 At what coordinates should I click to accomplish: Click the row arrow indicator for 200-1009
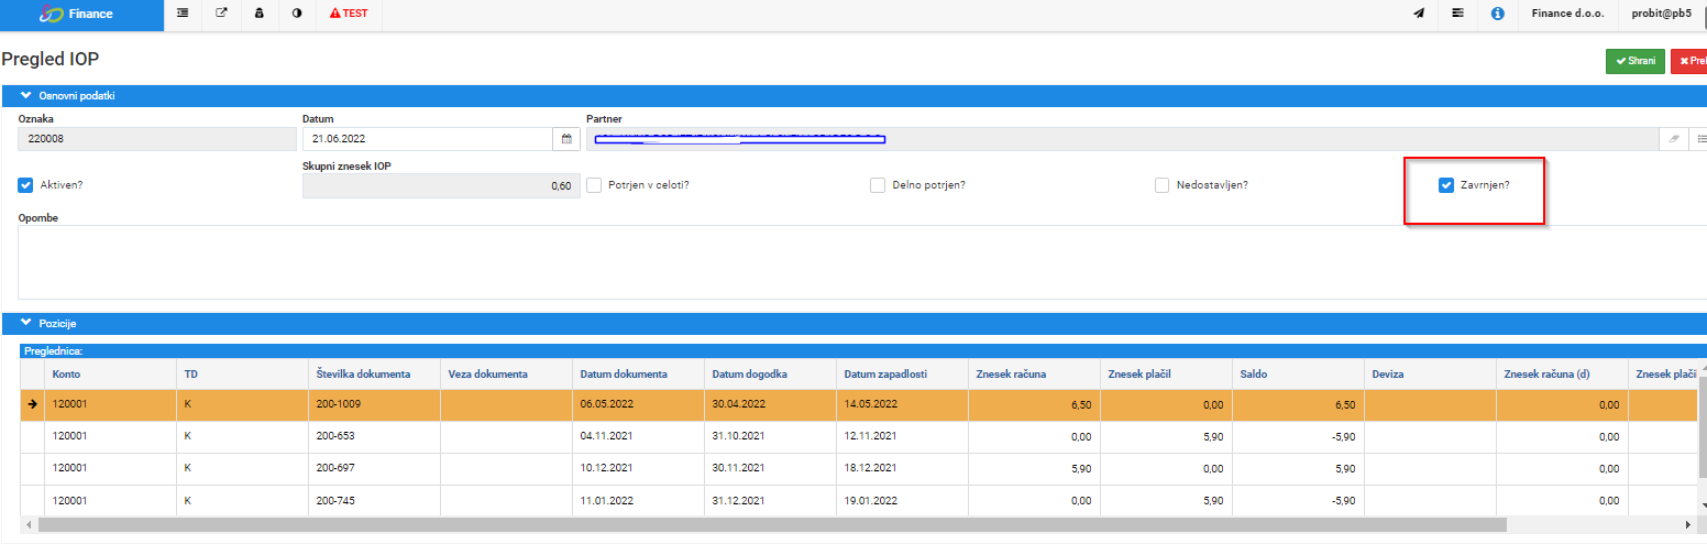tap(32, 404)
